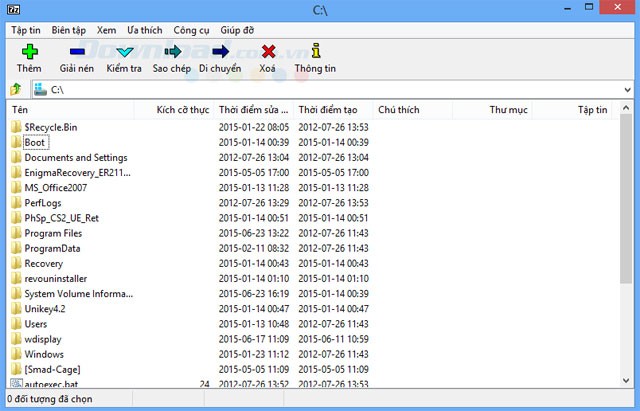Sort by the Tên column header
Image resolution: width=640 pixels, height=411 pixels.
71,110
